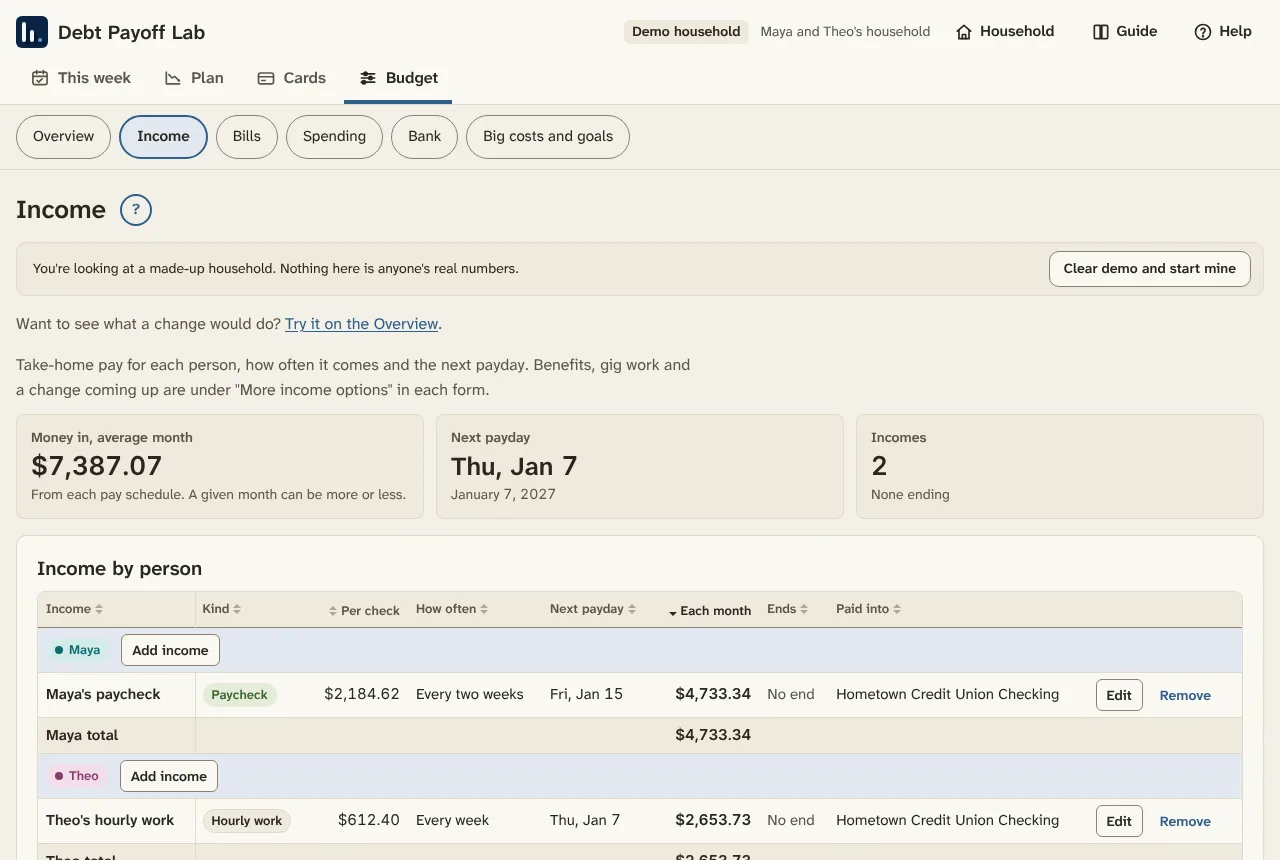Click the Hourly work kind badge
The height and width of the screenshot is (860, 1280).
[x=246, y=821]
